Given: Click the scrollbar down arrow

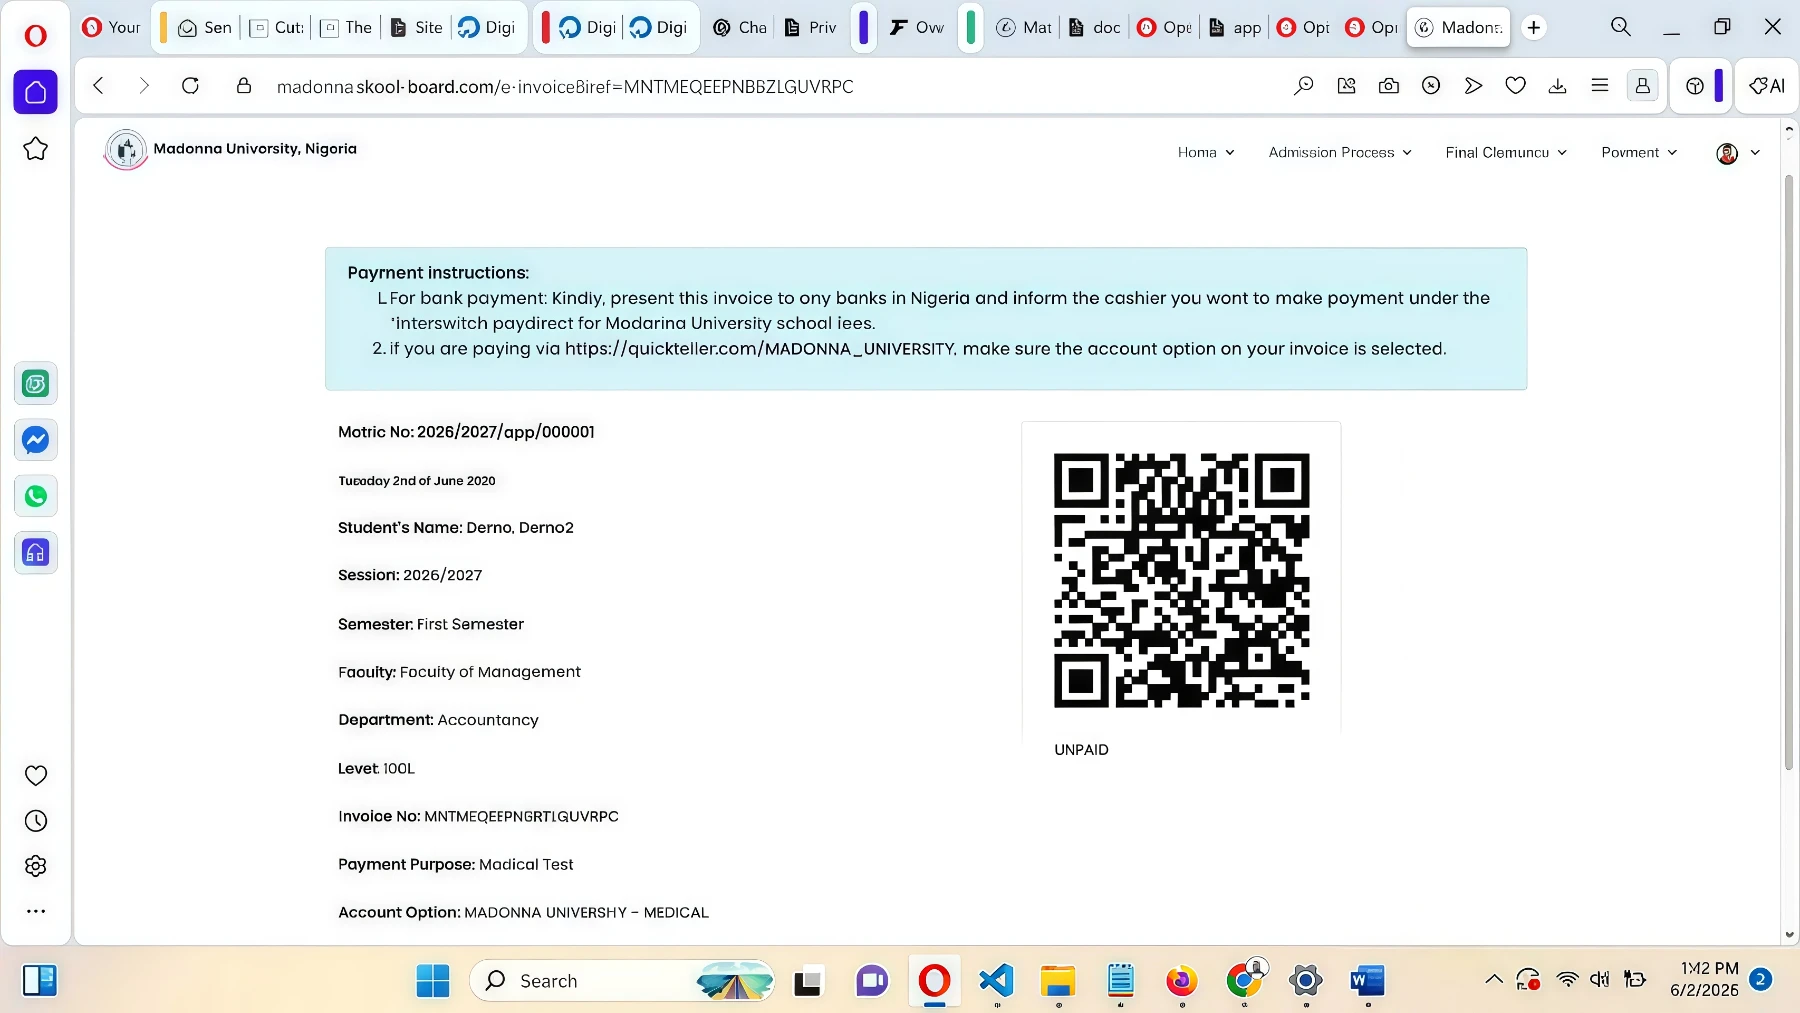Looking at the screenshot, I should [1789, 936].
